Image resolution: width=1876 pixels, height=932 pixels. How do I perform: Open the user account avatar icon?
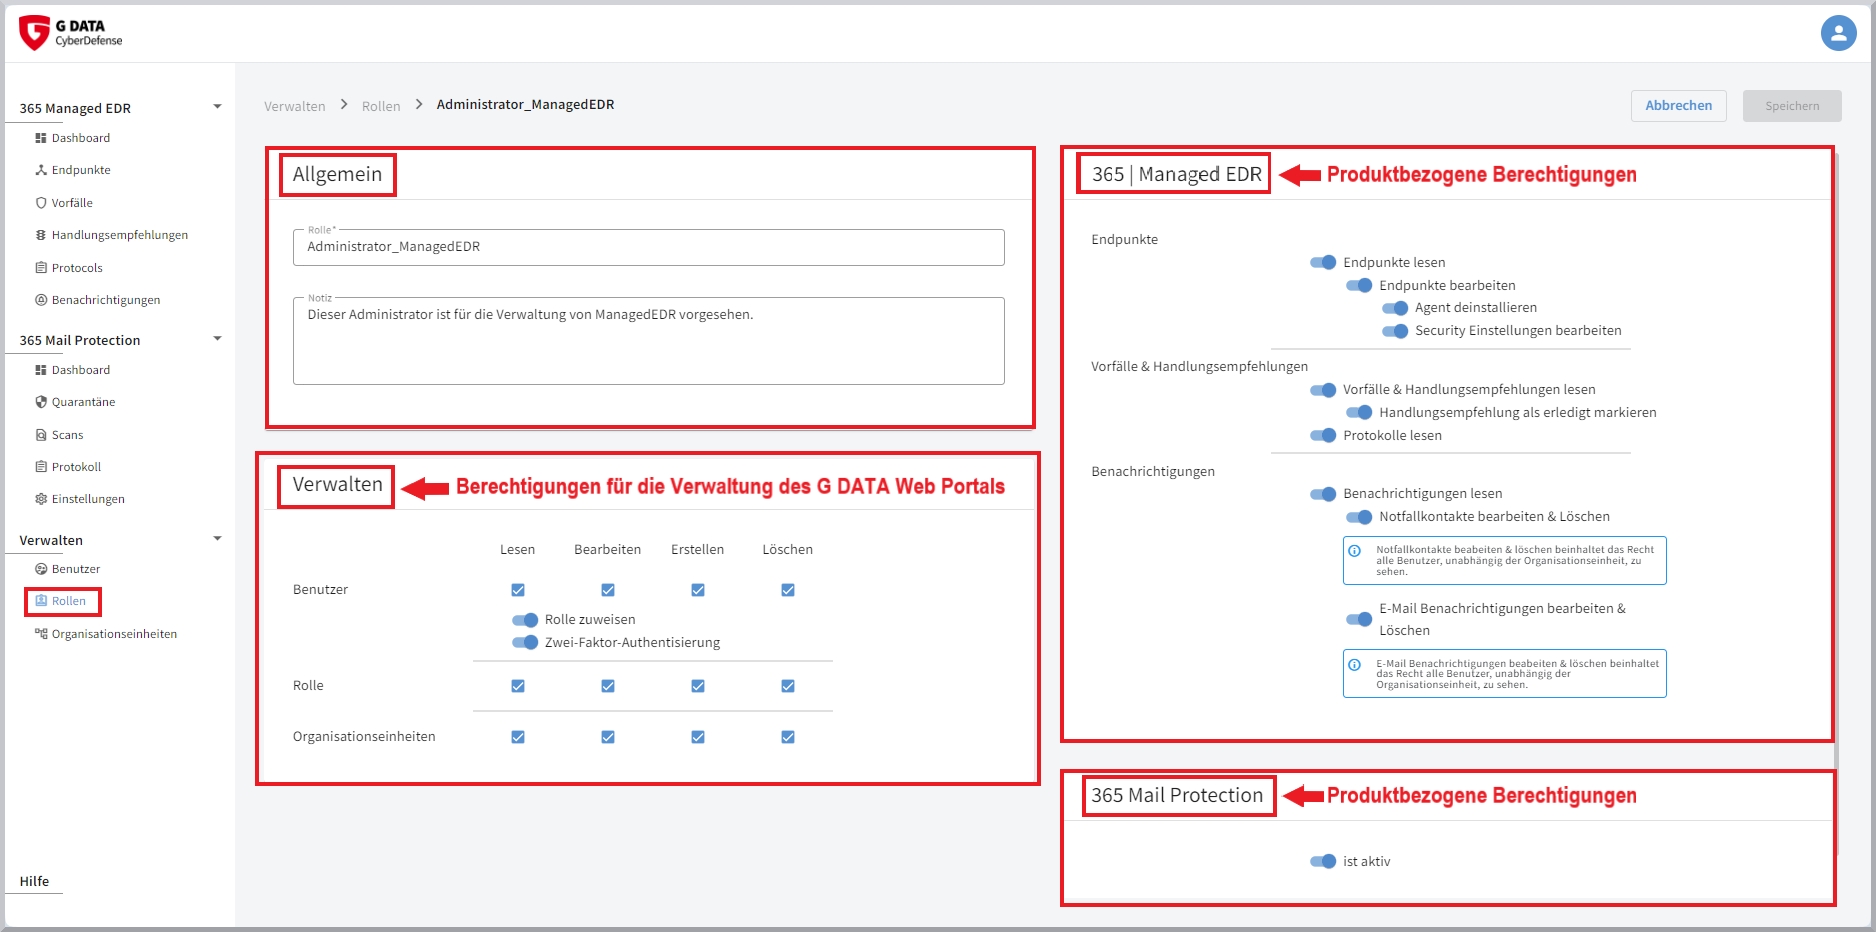(x=1838, y=33)
